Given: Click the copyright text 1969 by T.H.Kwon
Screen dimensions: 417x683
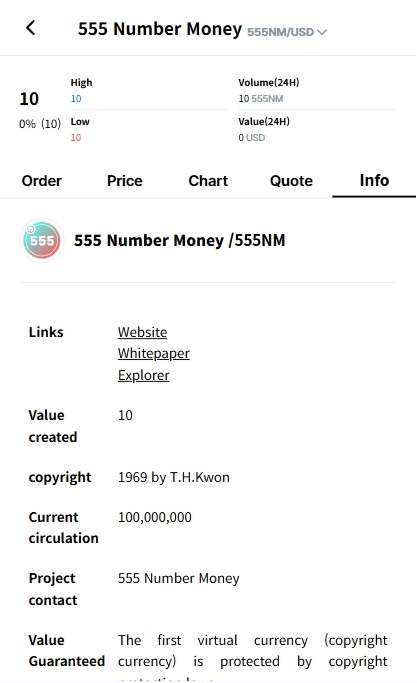Looking at the screenshot, I should pyautogui.click(x=173, y=477).
